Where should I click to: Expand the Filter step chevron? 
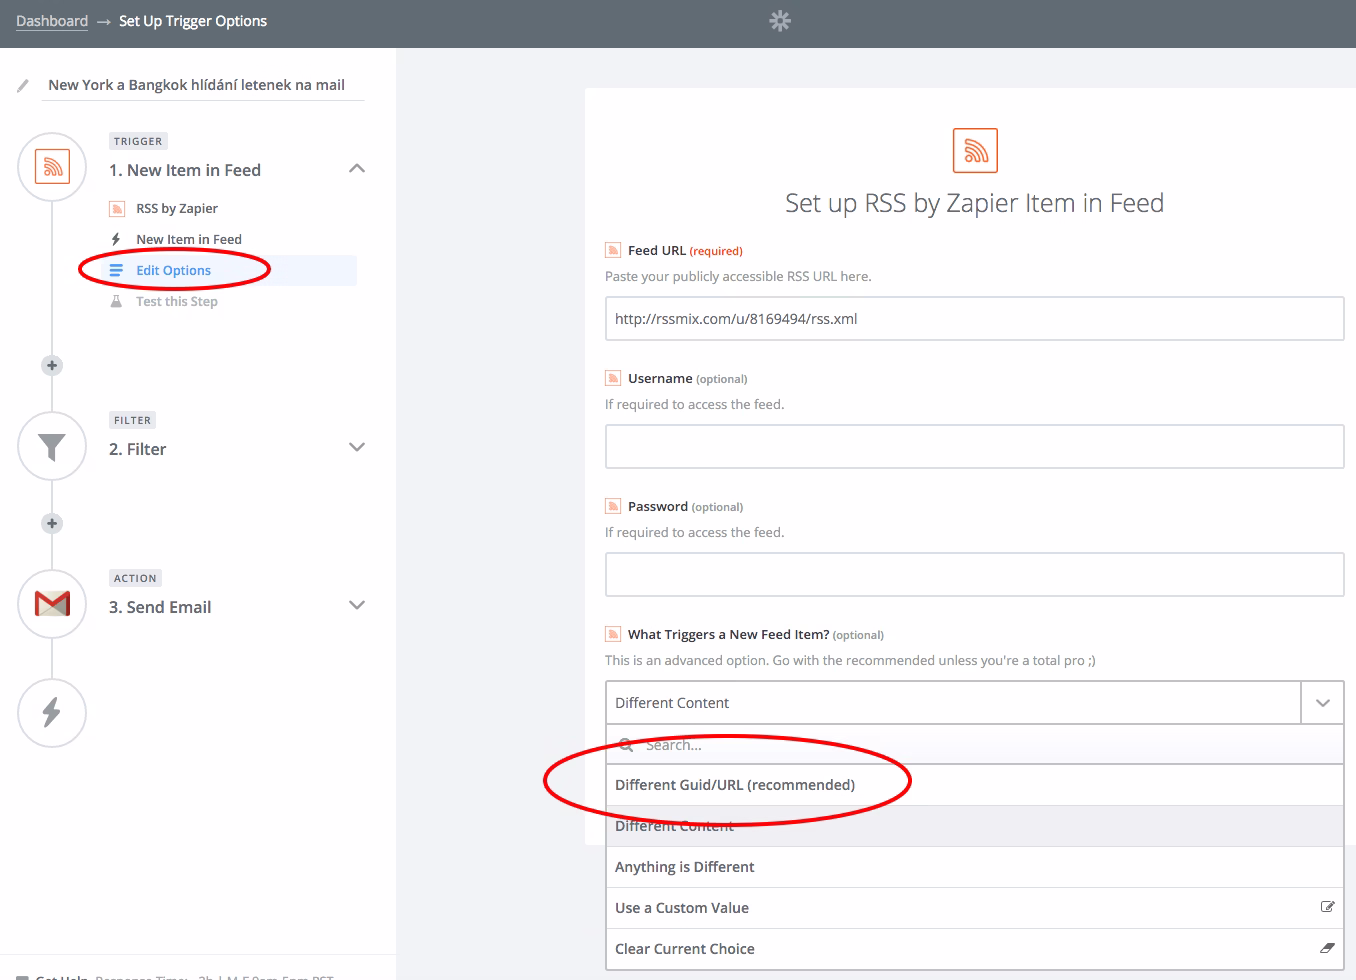pyautogui.click(x=357, y=447)
